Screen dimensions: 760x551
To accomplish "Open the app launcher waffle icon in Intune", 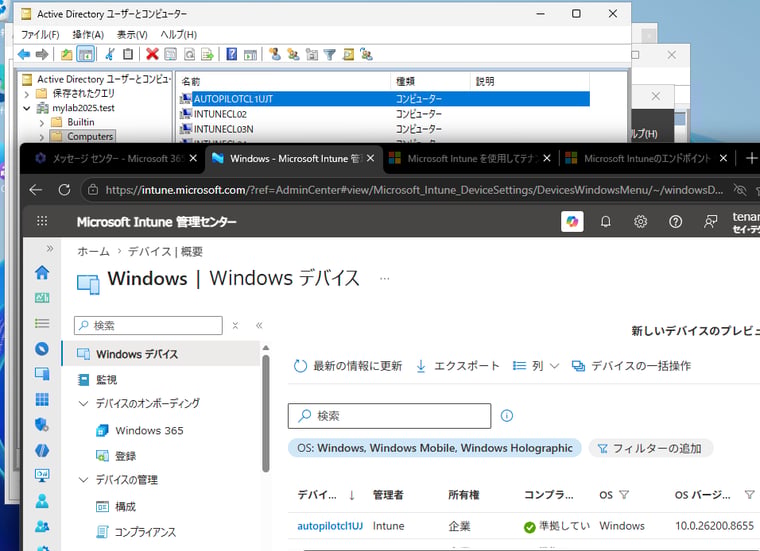I will coord(42,221).
